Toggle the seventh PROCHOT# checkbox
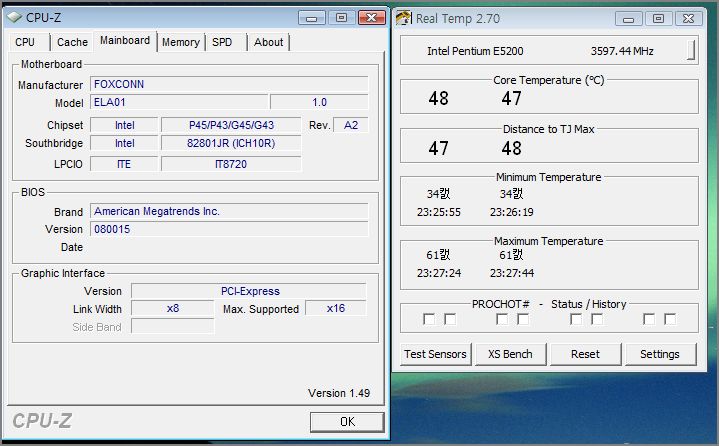The image size is (719, 446). point(649,319)
